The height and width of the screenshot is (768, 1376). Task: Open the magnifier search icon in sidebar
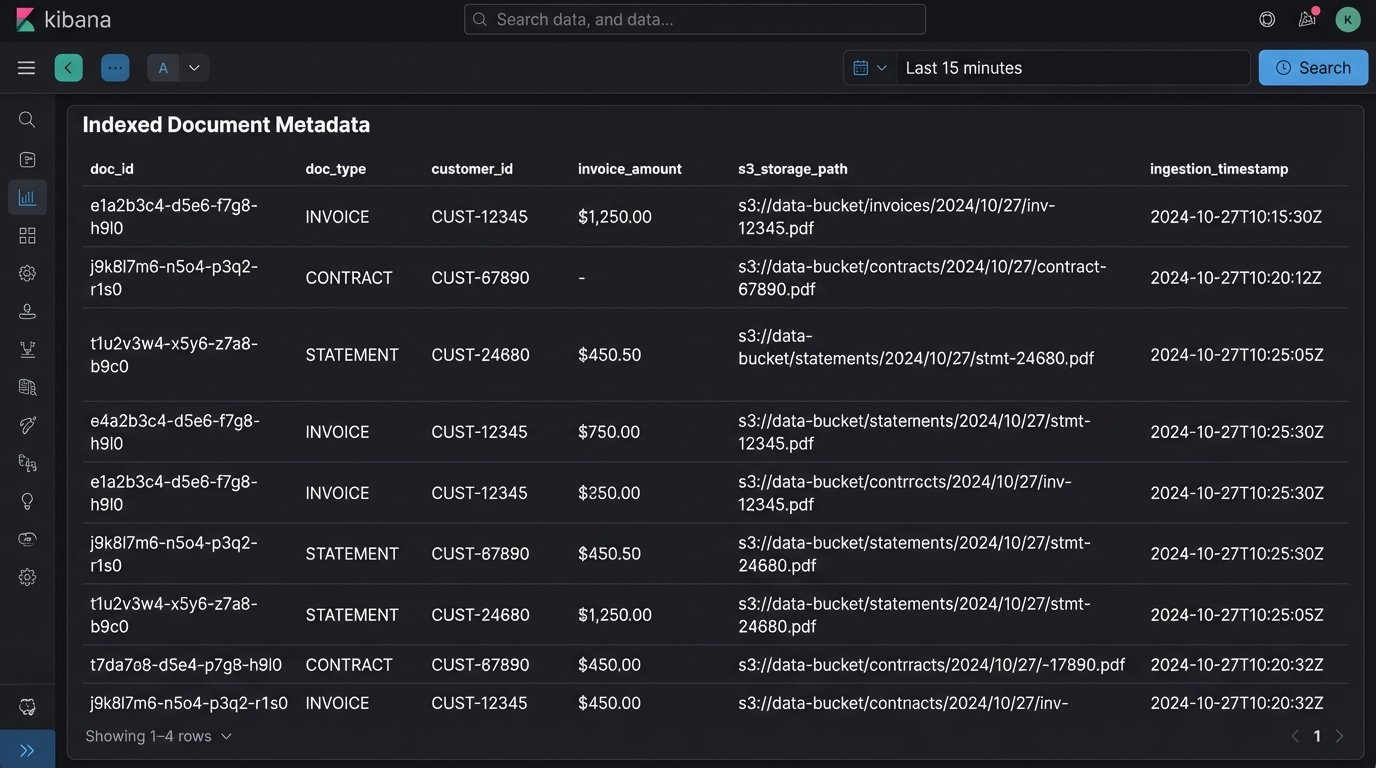(x=27, y=120)
